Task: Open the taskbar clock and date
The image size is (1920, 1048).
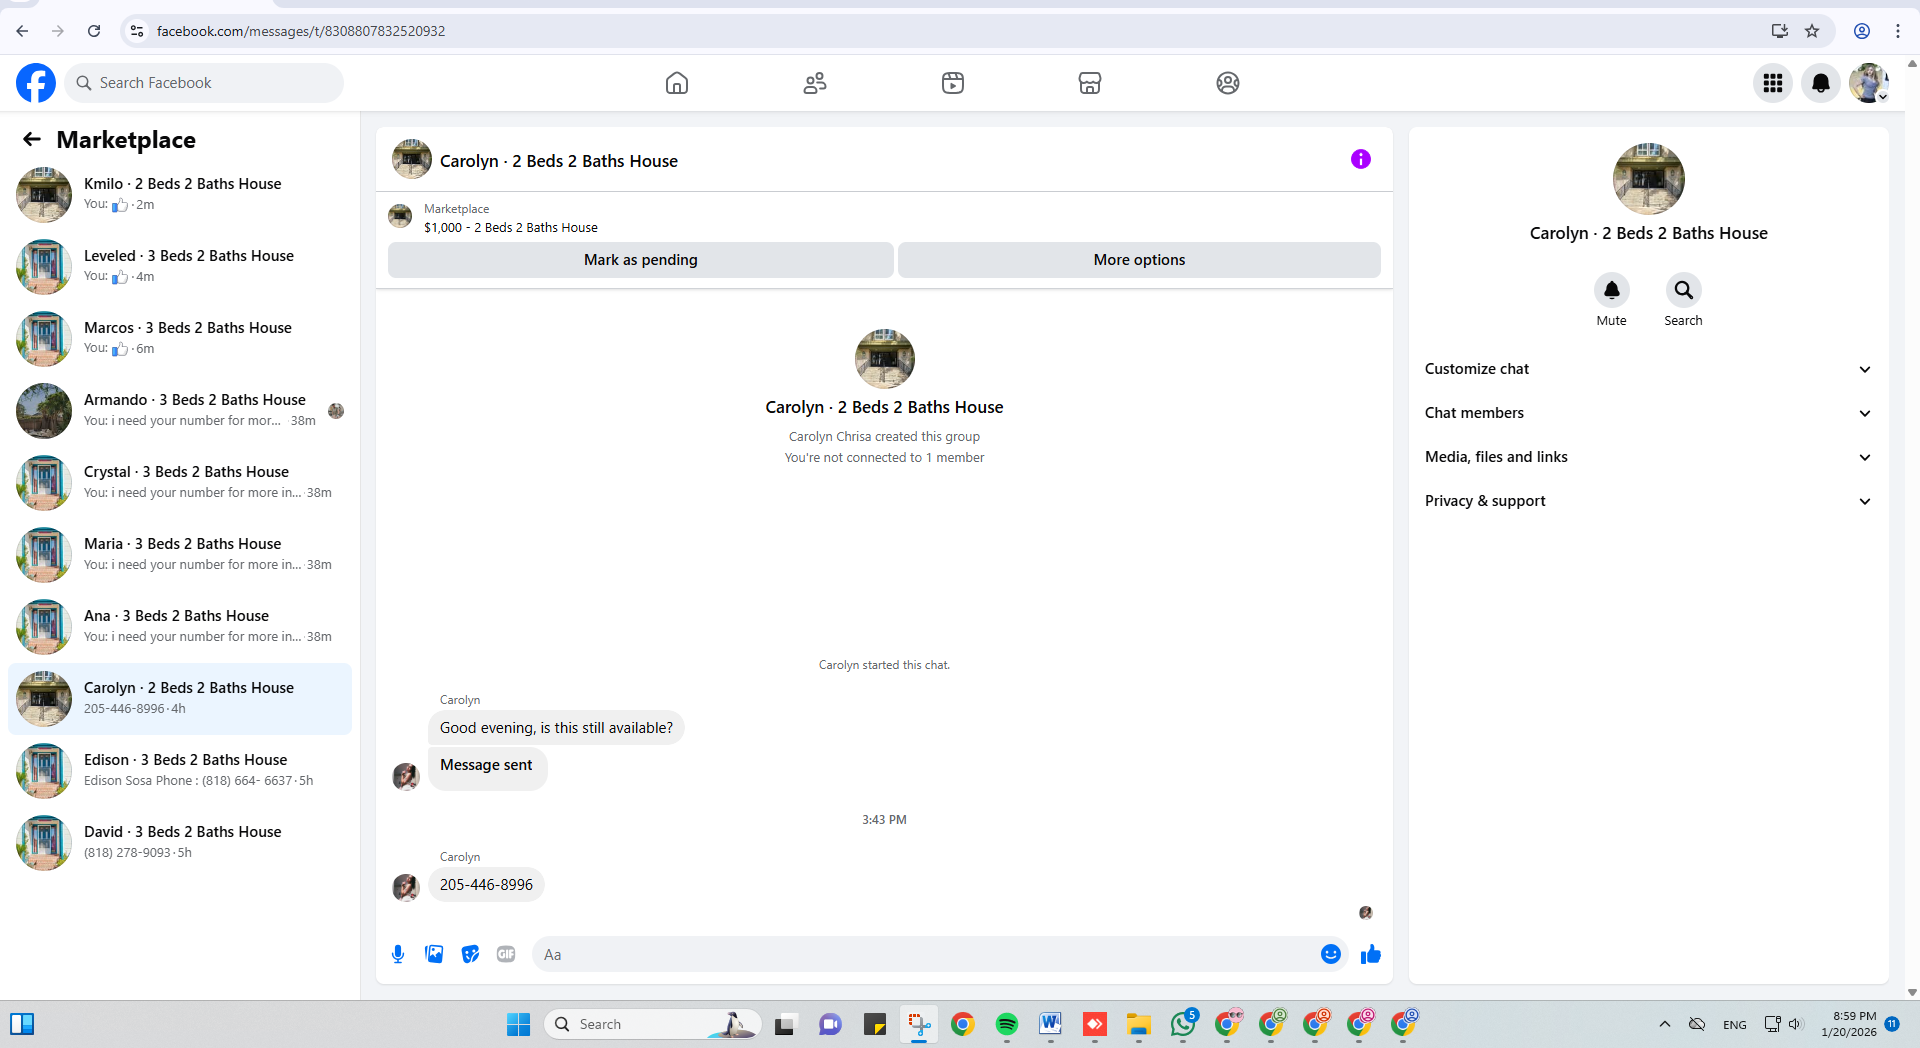Action: point(1849,1024)
